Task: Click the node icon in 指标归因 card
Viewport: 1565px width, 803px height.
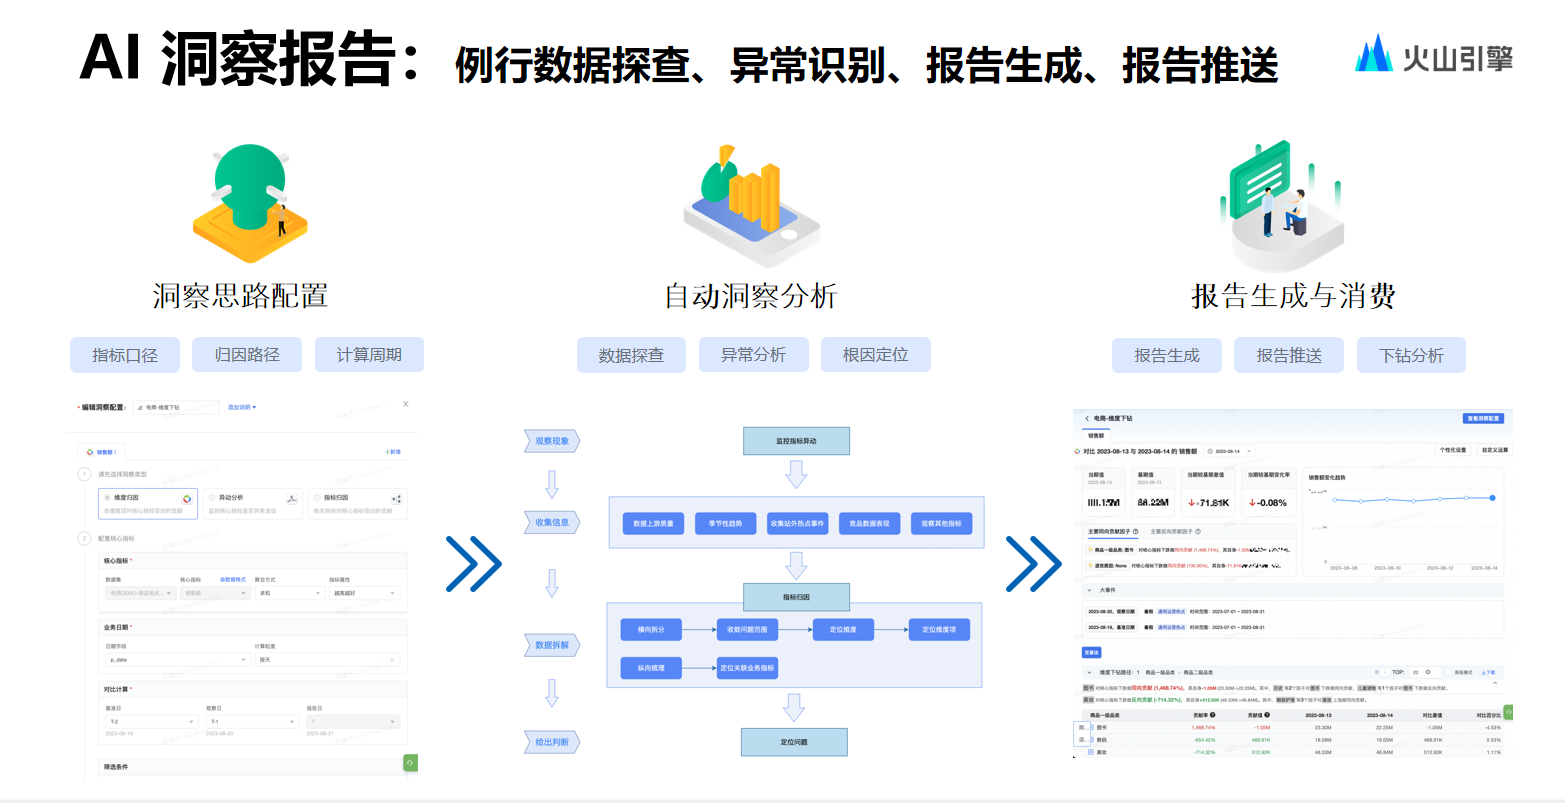Action: click(x=396, y=499)
